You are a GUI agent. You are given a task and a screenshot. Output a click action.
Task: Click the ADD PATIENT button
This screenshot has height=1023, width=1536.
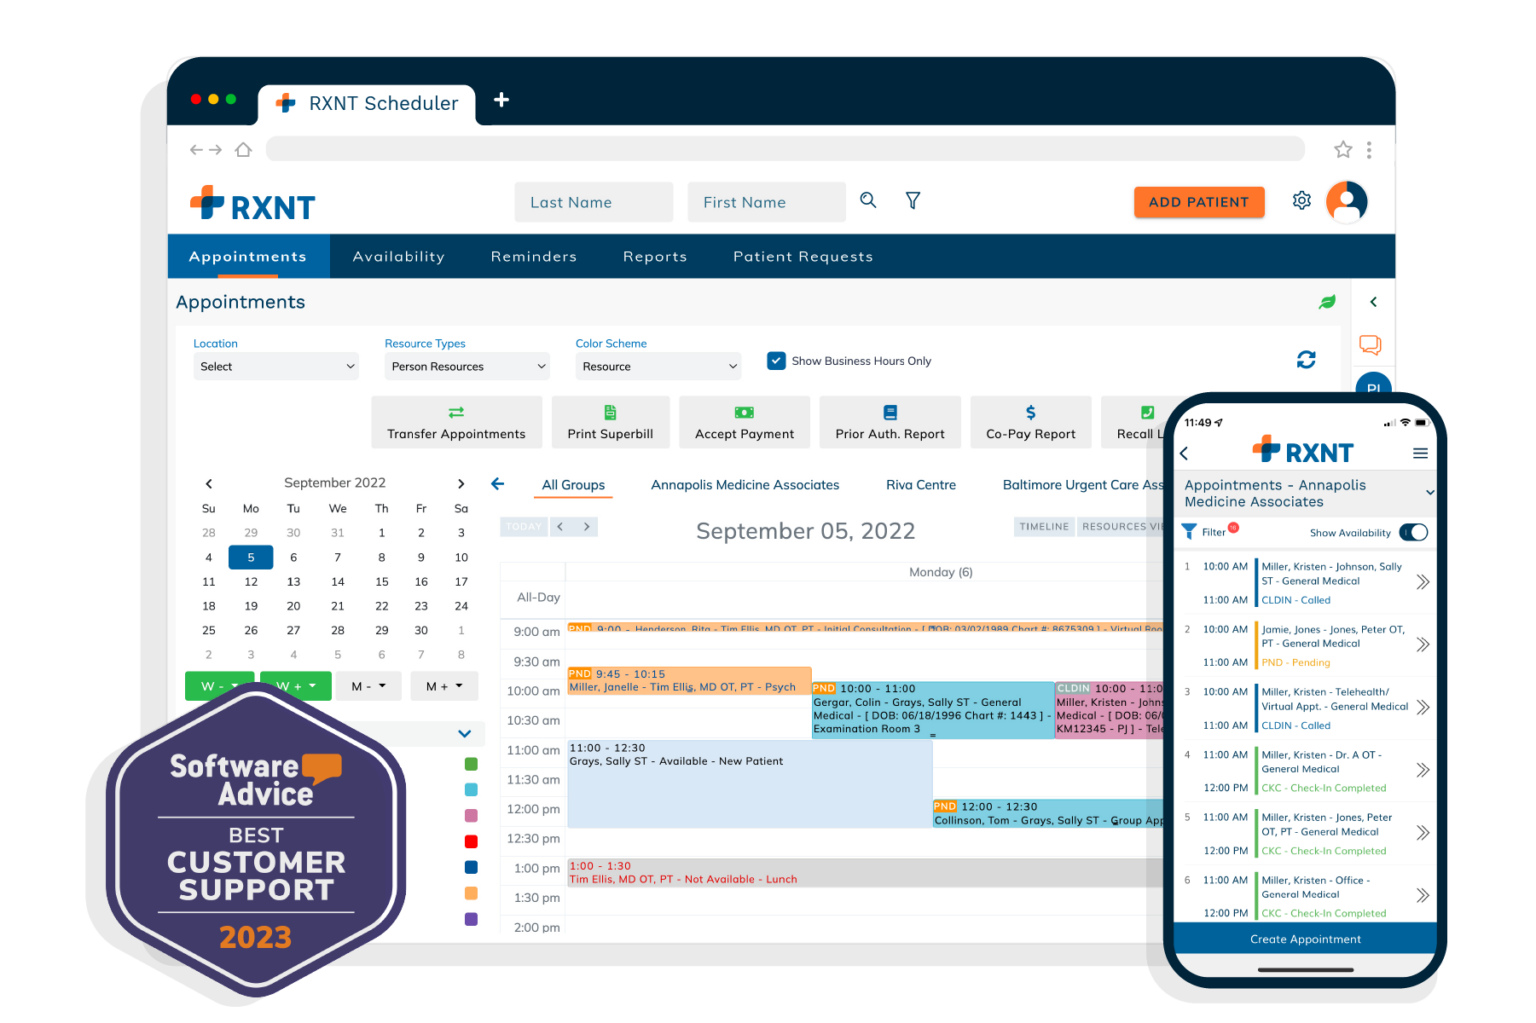[x=1198, y=201]
